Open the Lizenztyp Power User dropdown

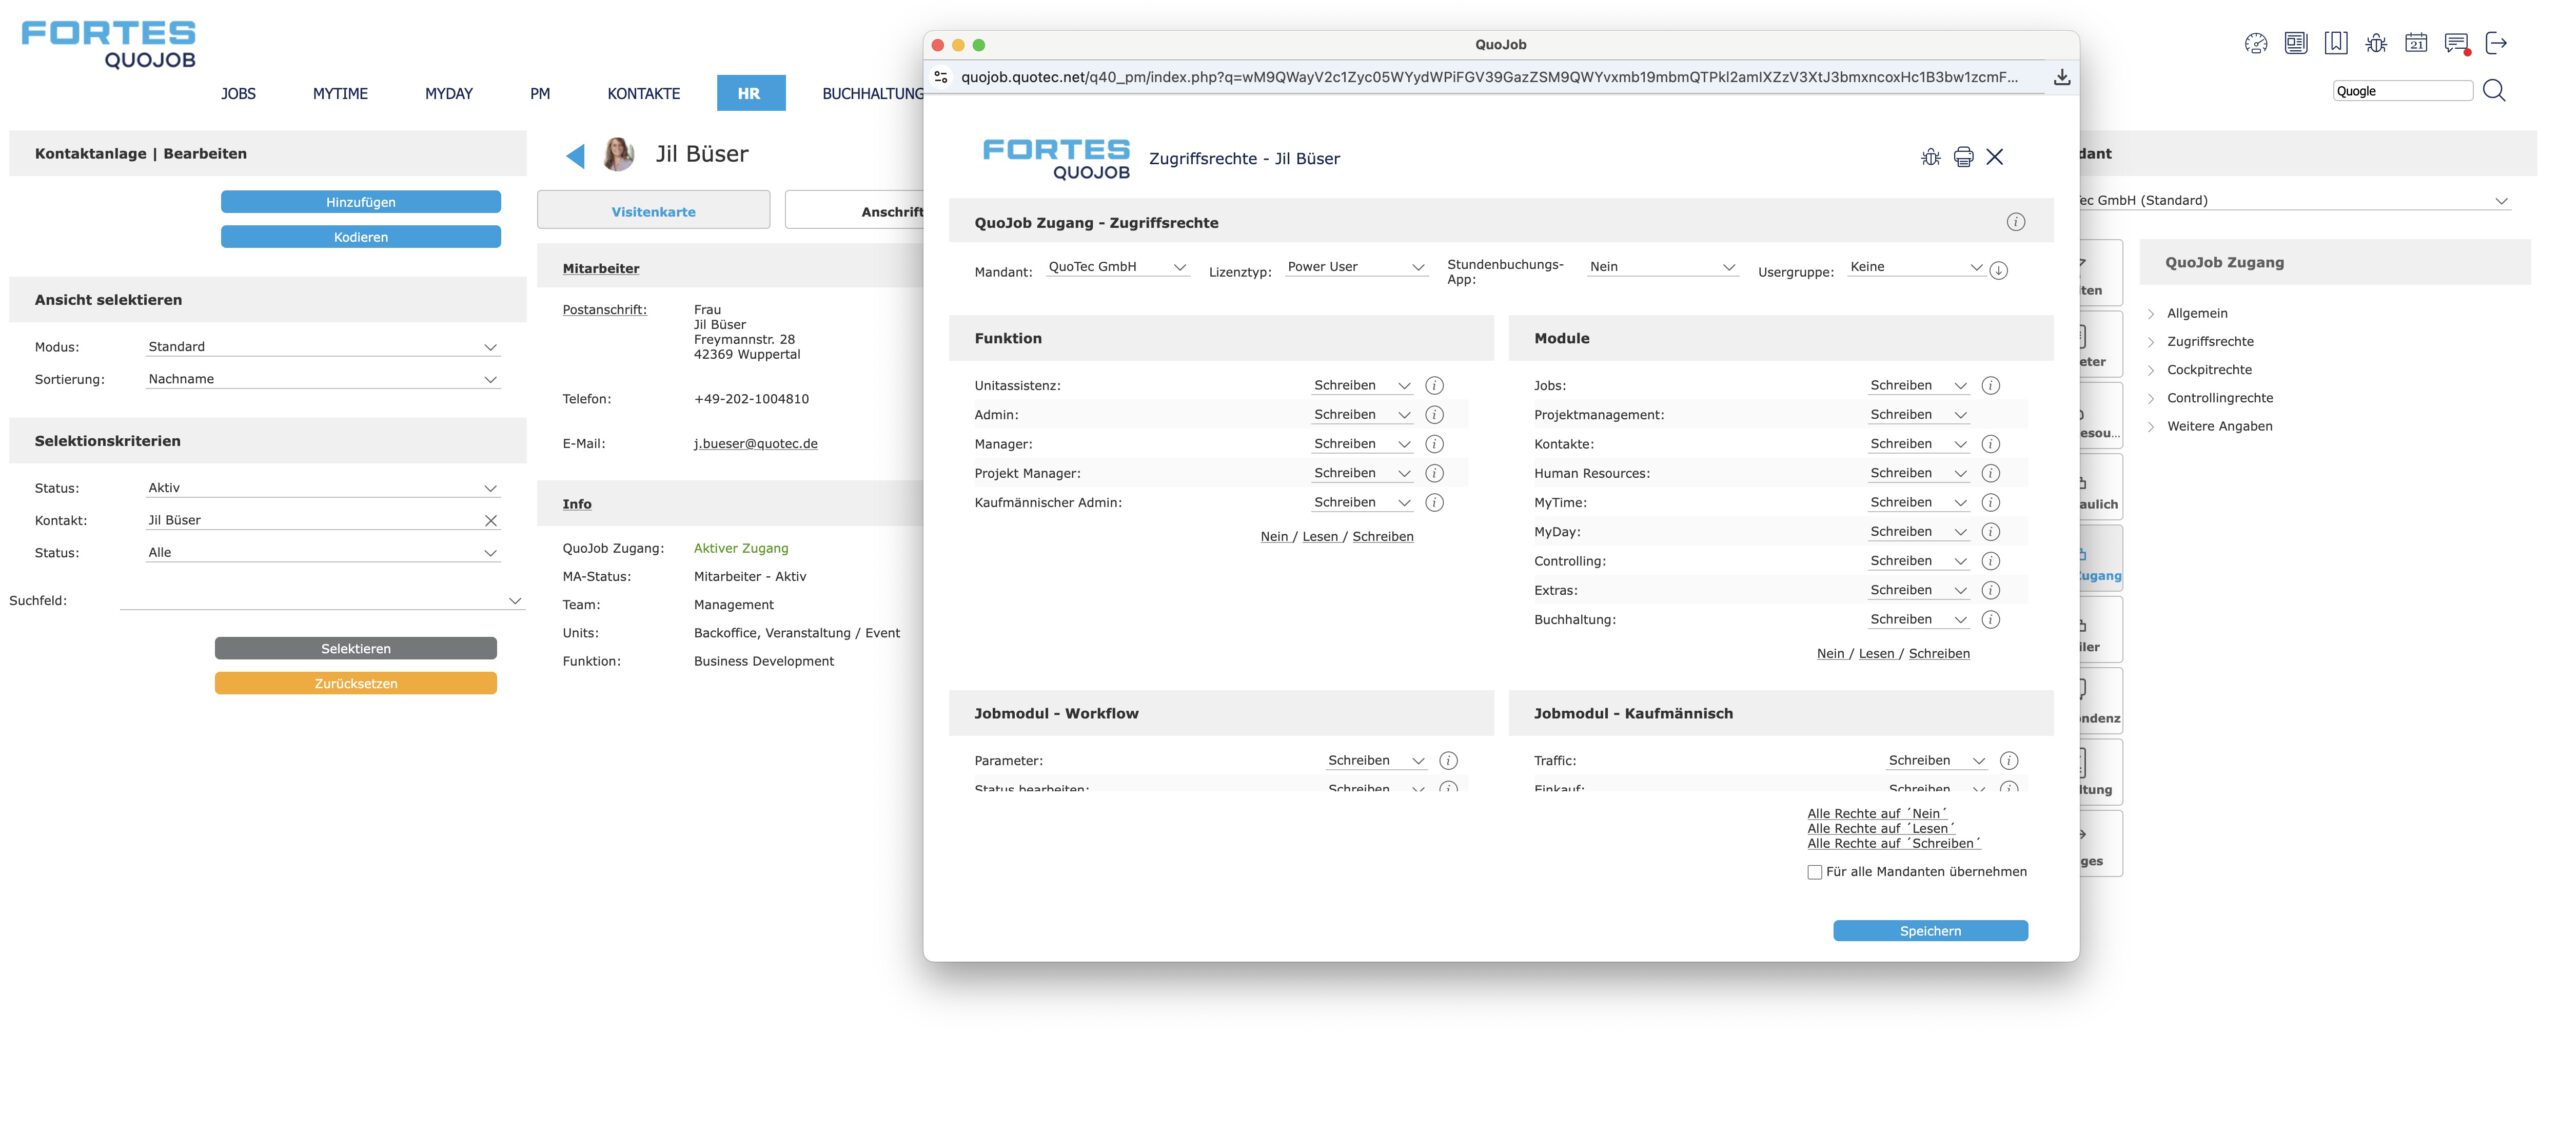tap(1355, 267)
